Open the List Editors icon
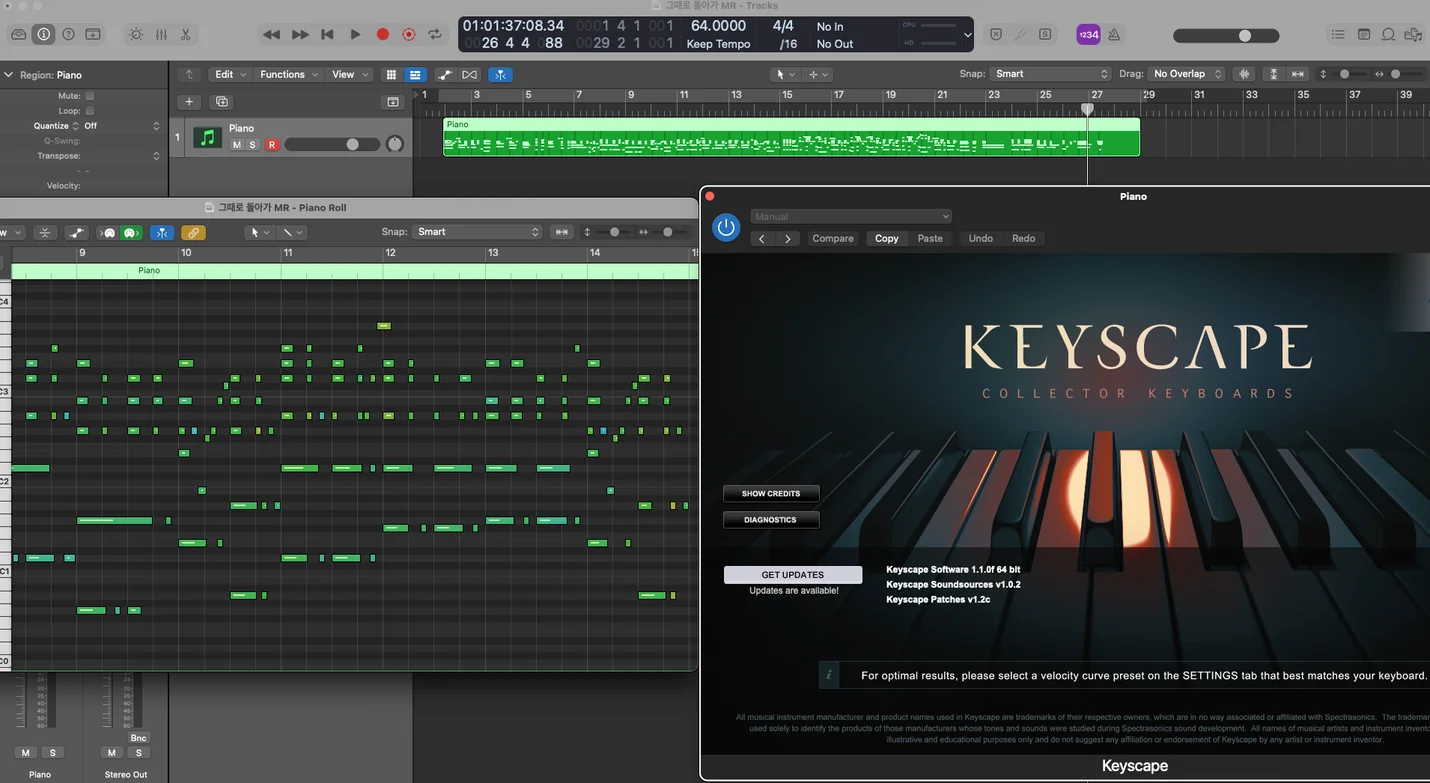The width and height of the screenshot is (1430, 783). 1338,34
